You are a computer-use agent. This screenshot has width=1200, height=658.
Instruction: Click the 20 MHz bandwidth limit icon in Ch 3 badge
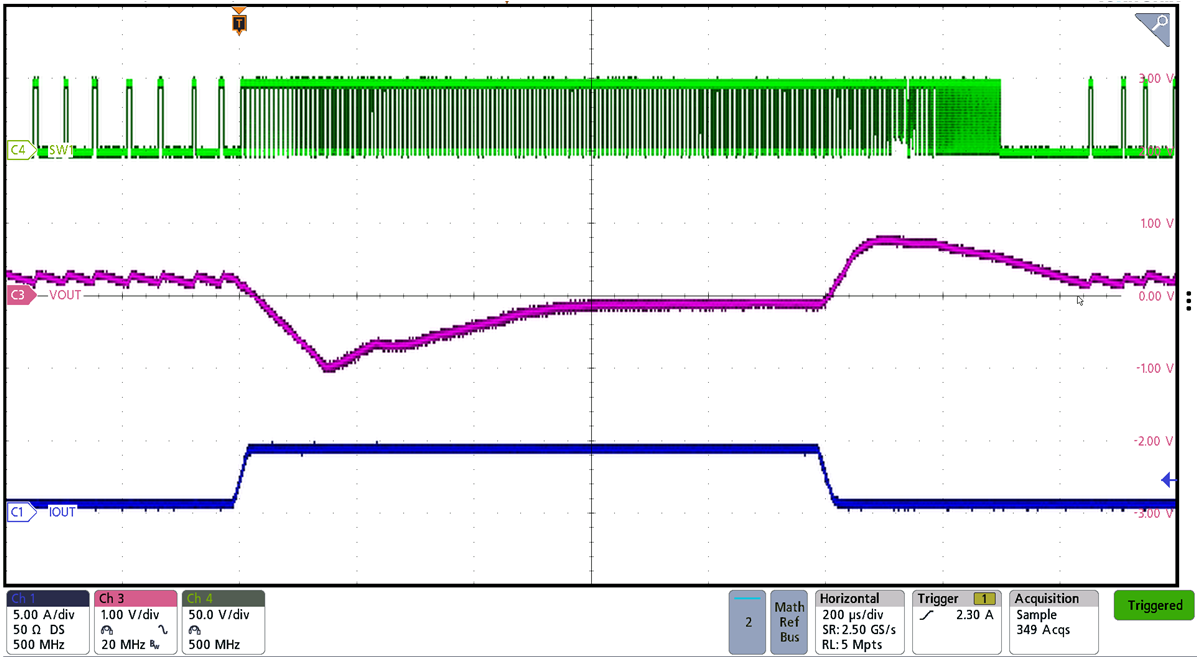pyautogui.click(x=155, y=644)
